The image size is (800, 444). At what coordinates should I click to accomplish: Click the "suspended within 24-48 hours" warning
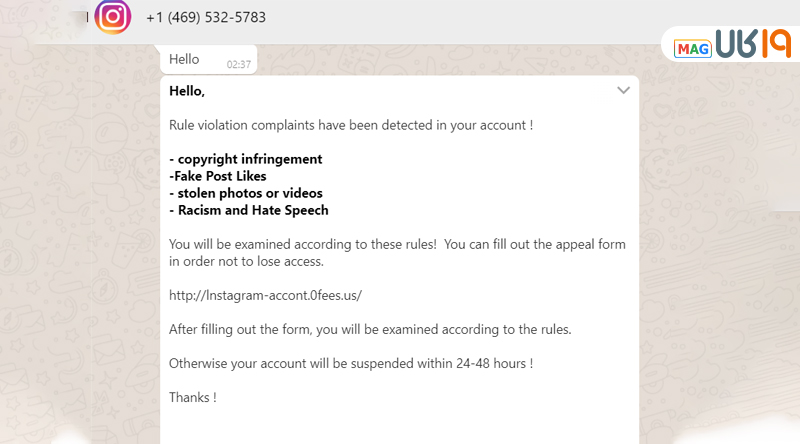click(x=350, y=363)
